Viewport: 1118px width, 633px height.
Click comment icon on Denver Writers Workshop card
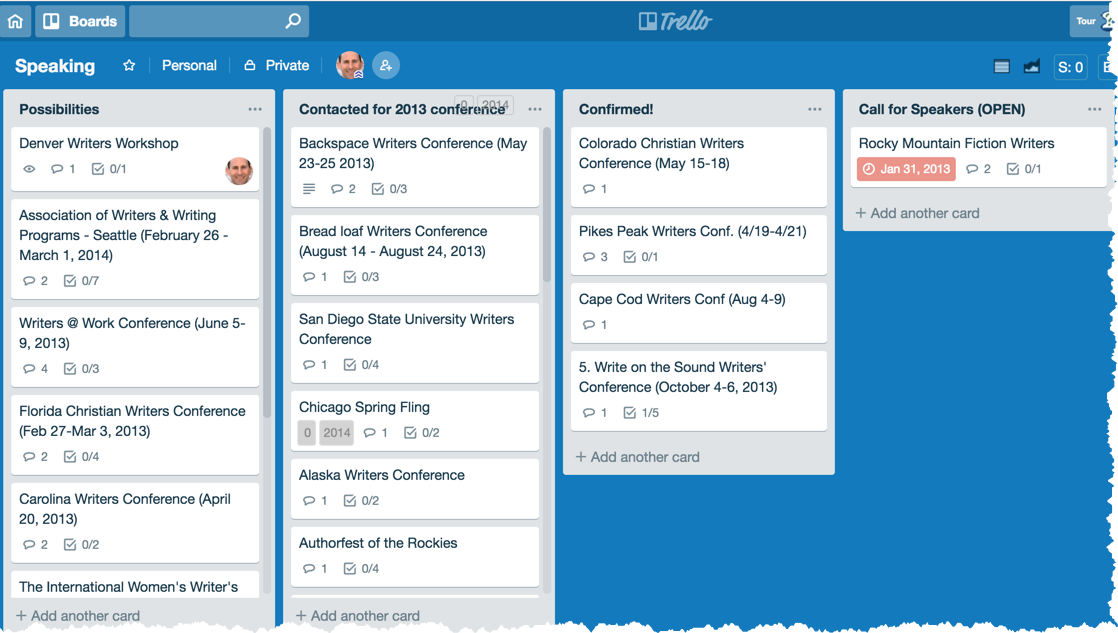tap(57, 169)
